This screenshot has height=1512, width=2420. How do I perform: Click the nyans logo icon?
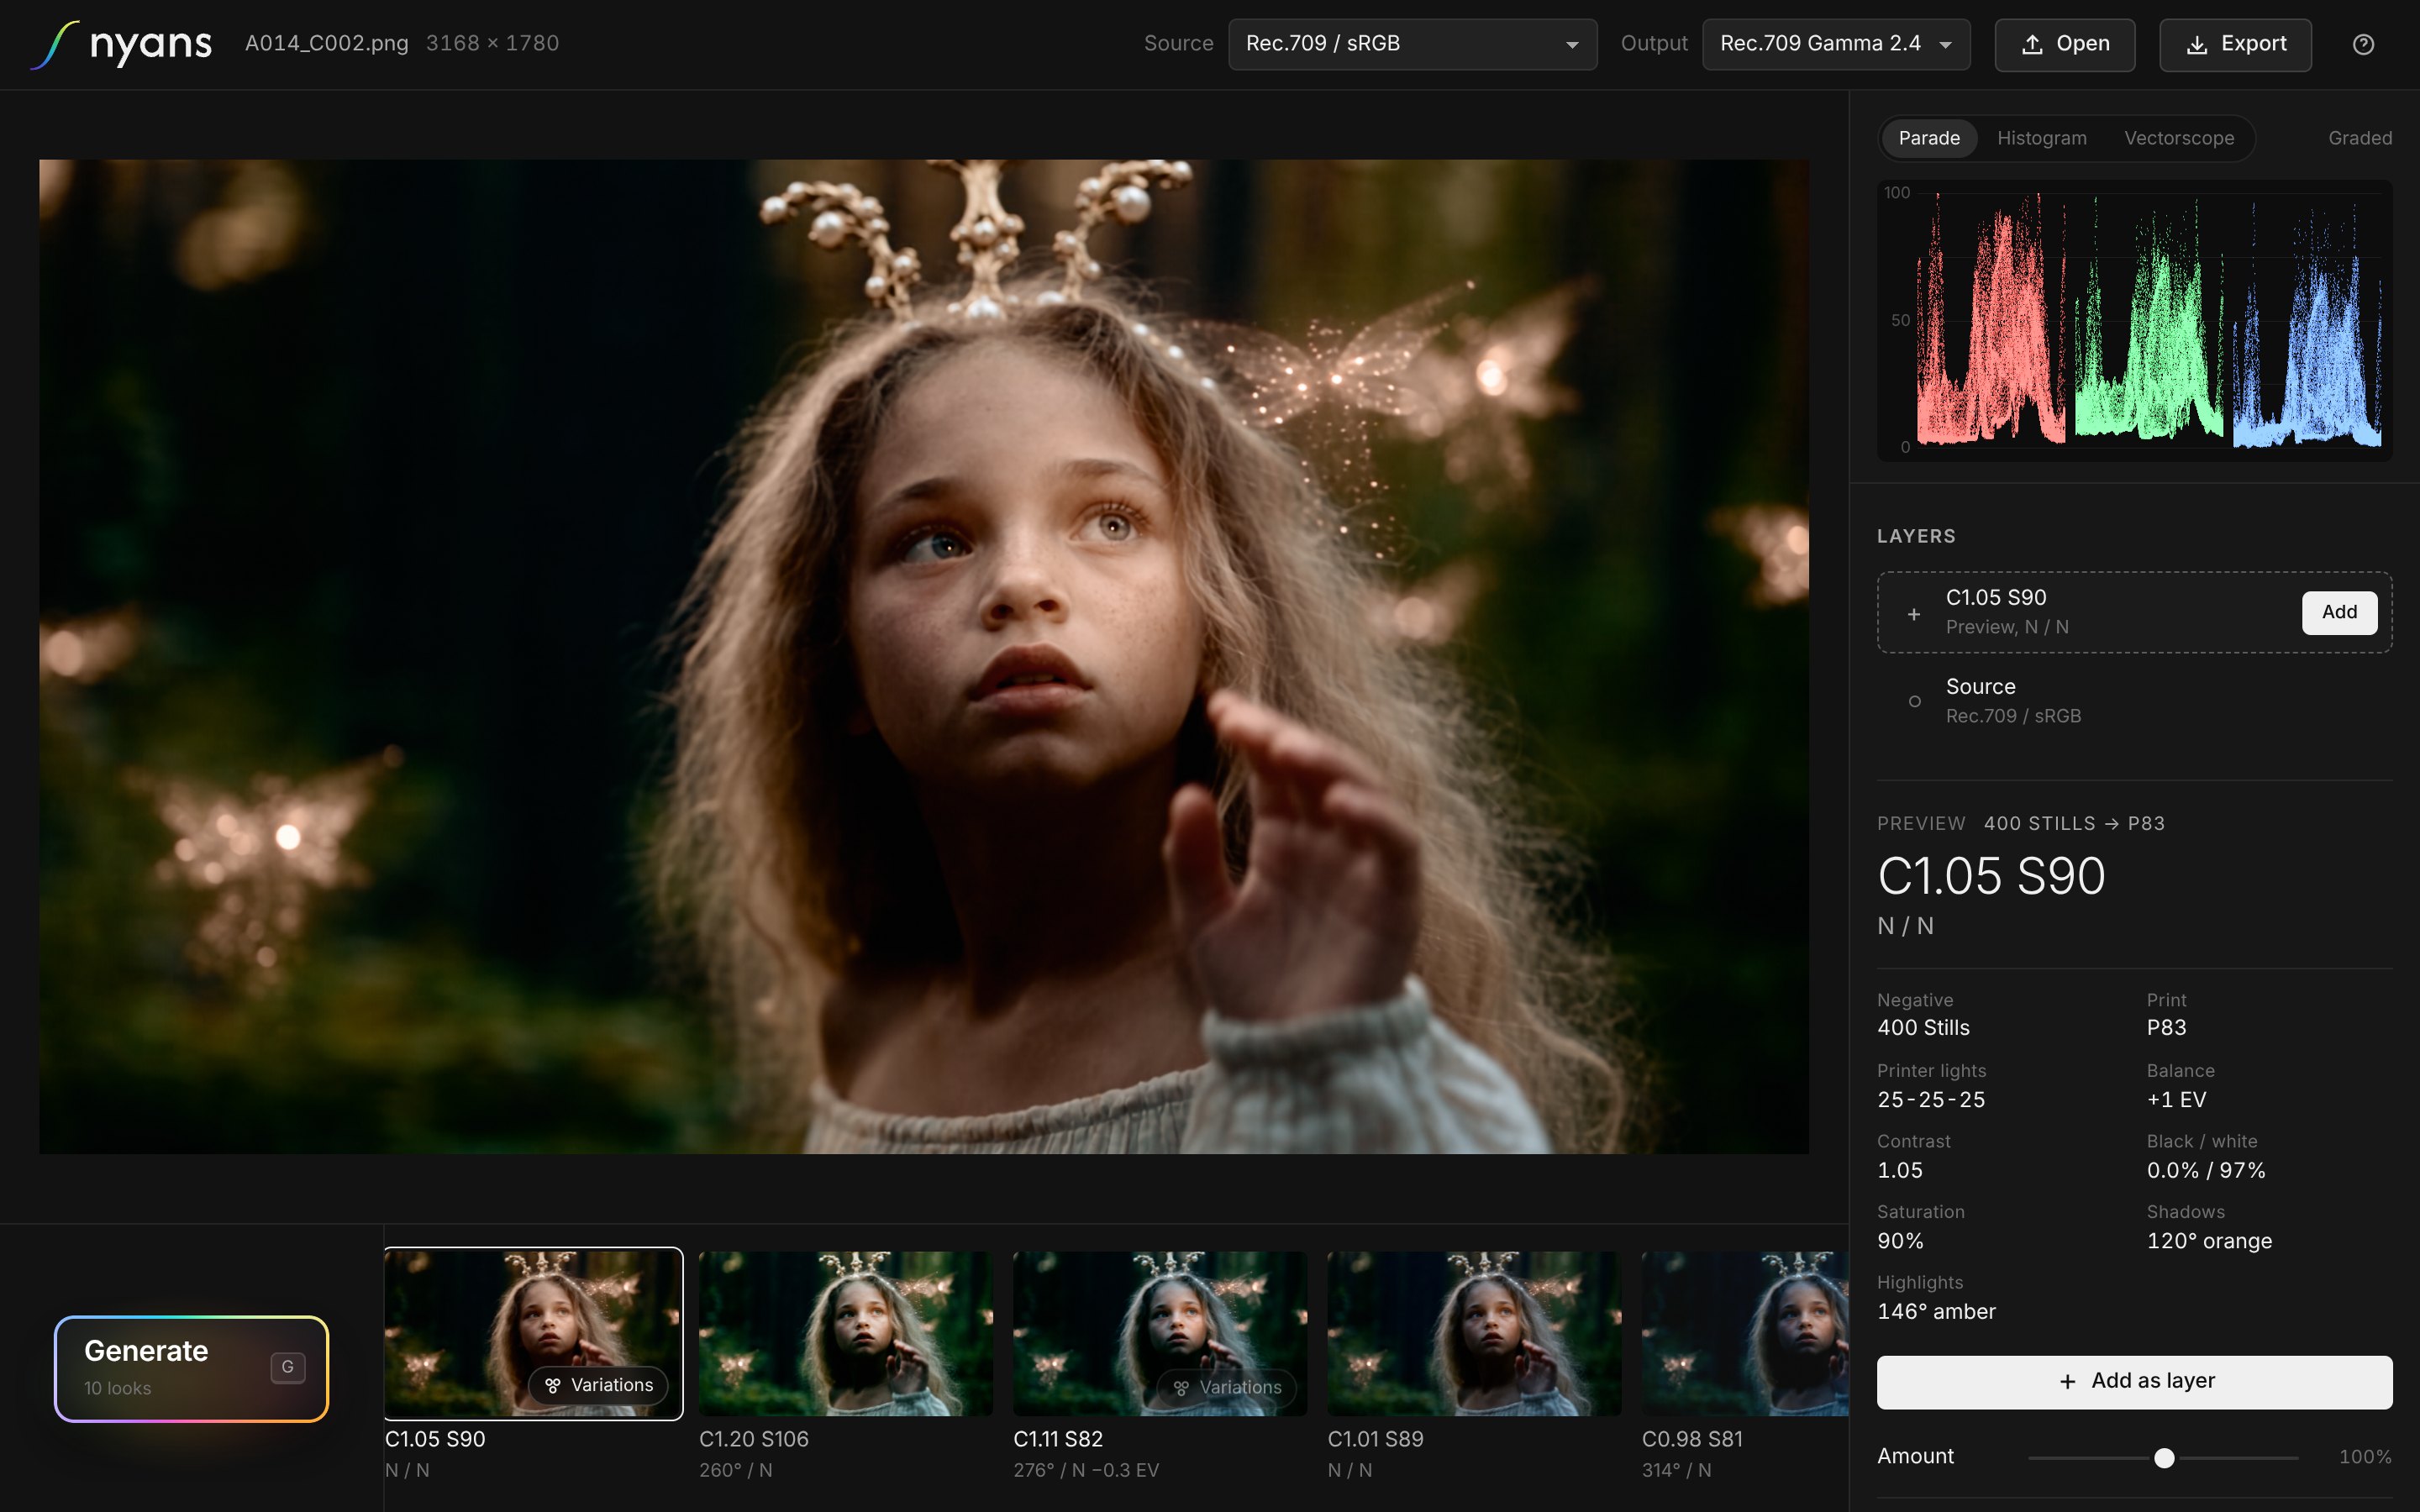54,45
